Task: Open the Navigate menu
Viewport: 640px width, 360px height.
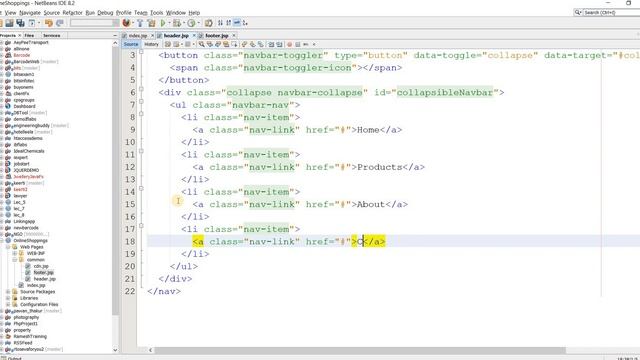Action: (30, 13)
